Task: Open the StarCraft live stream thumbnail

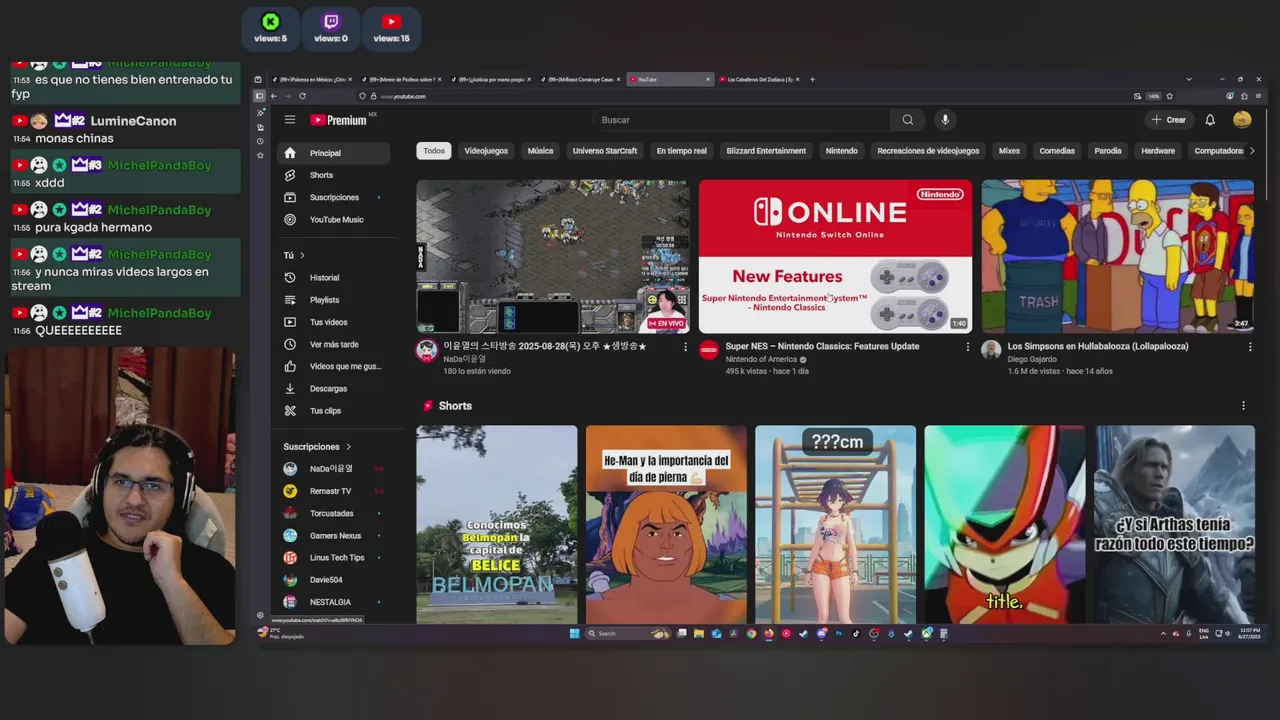Action: coord(553,256)
